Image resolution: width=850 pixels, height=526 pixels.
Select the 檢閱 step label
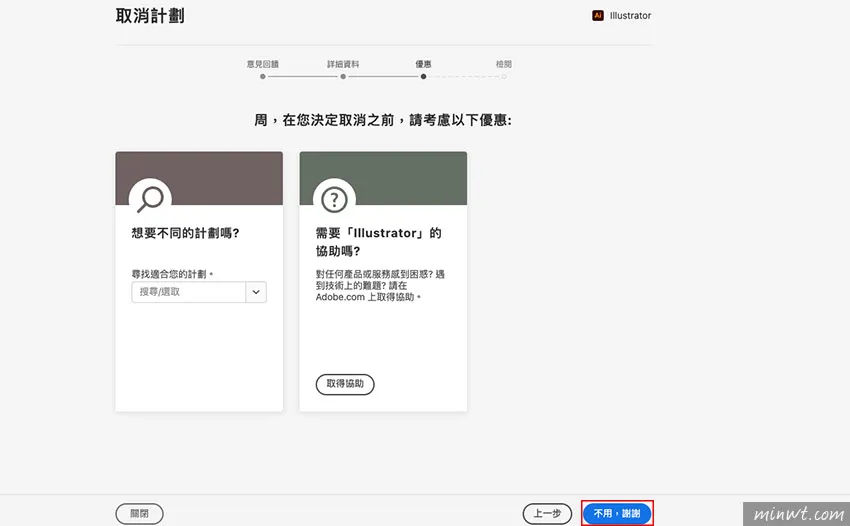(x=503, y=63)
